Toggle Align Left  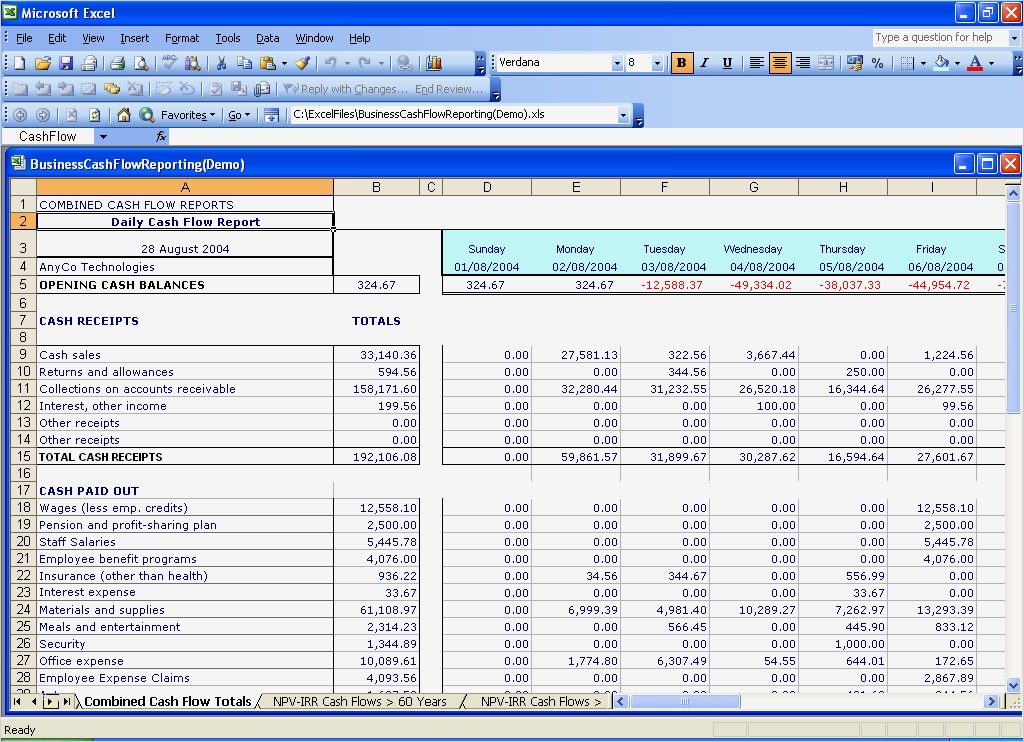756,63
